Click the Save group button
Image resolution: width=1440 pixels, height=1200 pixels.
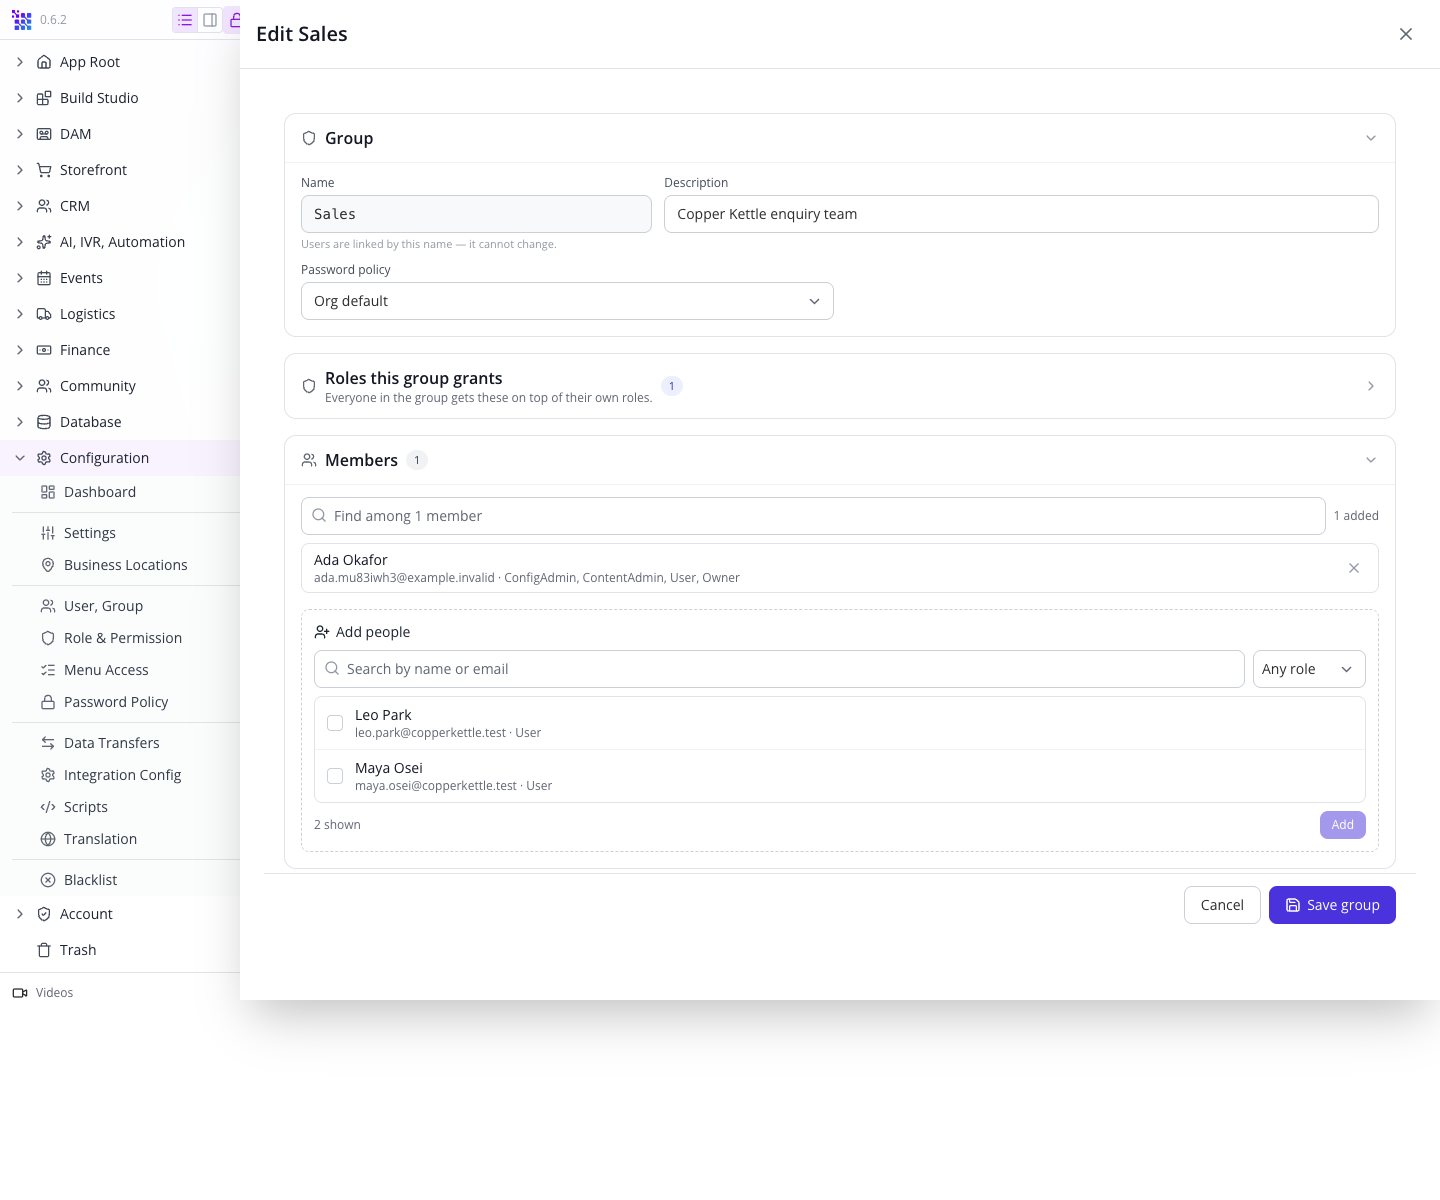(x=1332, y=905)
